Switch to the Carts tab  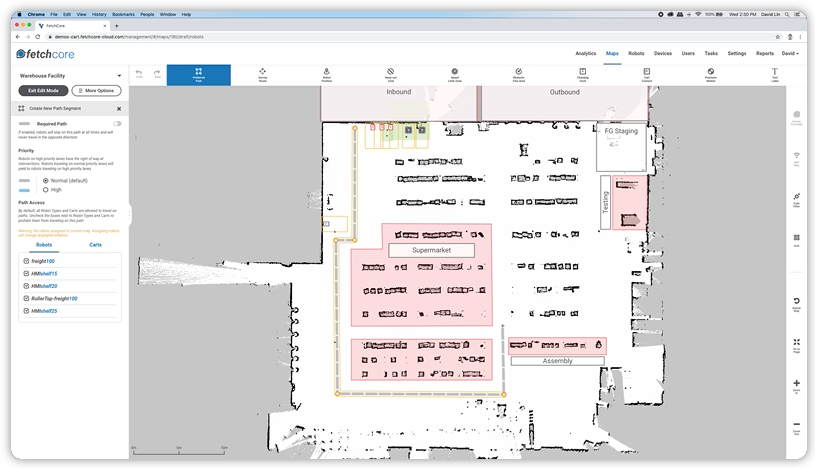[x=95, y=244]
